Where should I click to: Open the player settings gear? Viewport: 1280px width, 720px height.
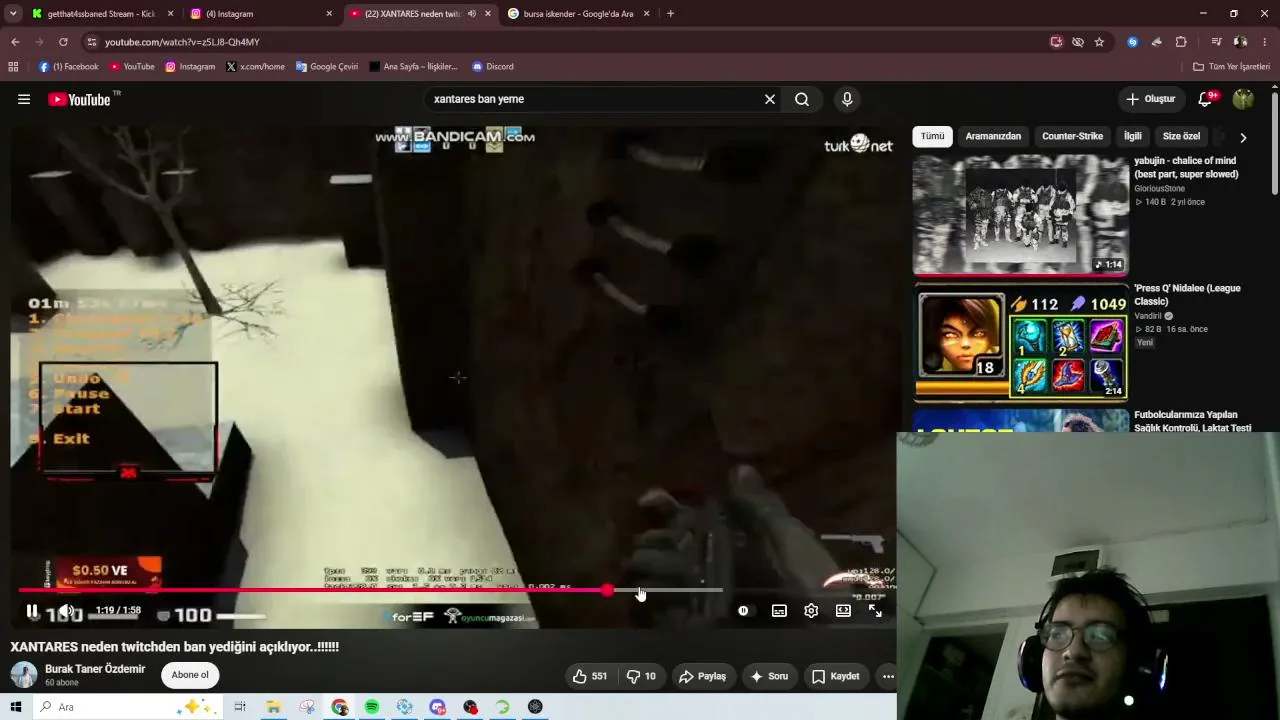tap(811, 611)
